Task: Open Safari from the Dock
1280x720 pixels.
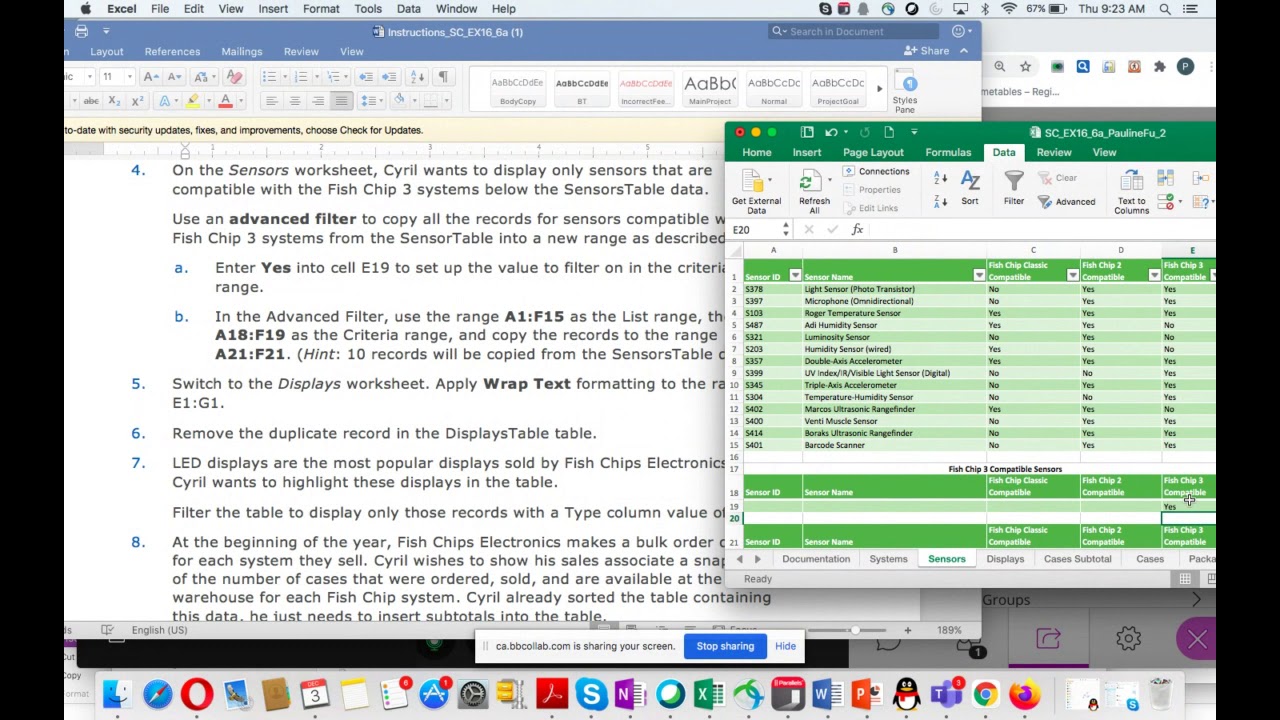Action: (157, 693)
